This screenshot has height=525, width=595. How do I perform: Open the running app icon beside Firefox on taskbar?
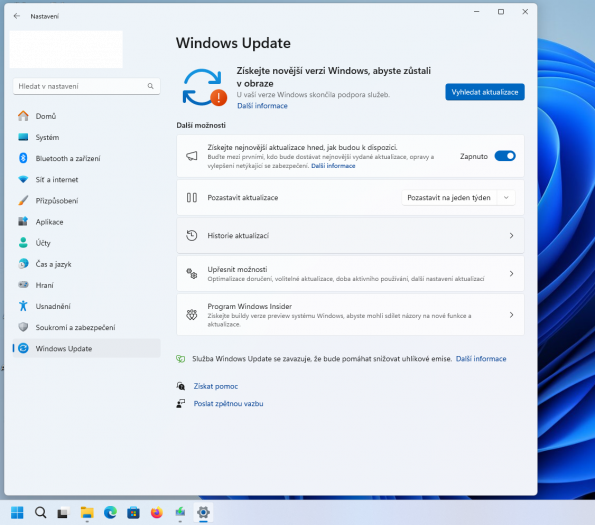pos(180,512)
